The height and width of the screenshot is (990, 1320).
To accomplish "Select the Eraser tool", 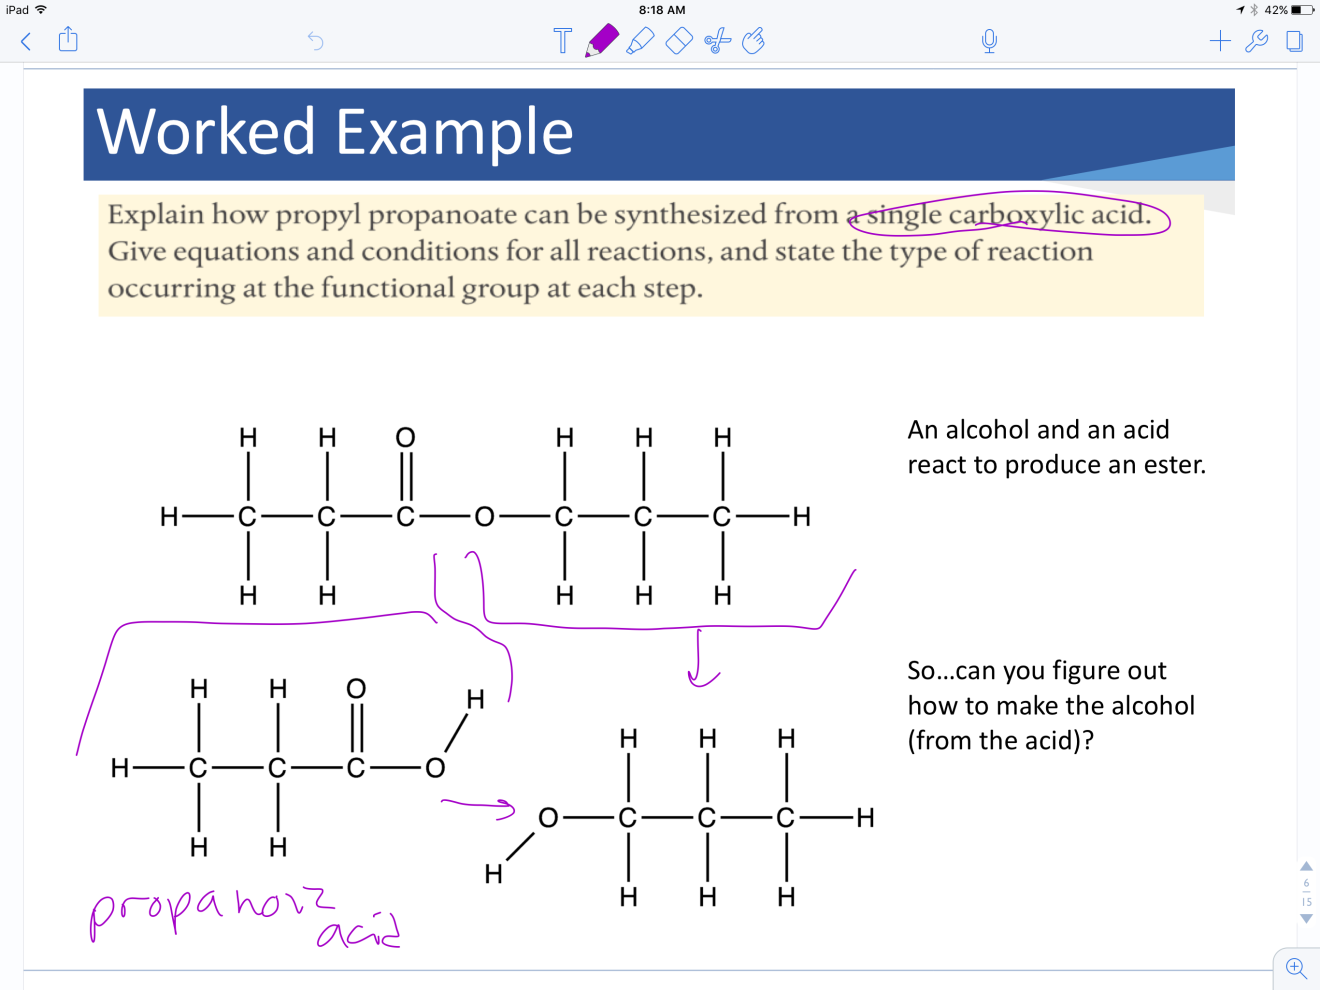I will tap(678, 41).
